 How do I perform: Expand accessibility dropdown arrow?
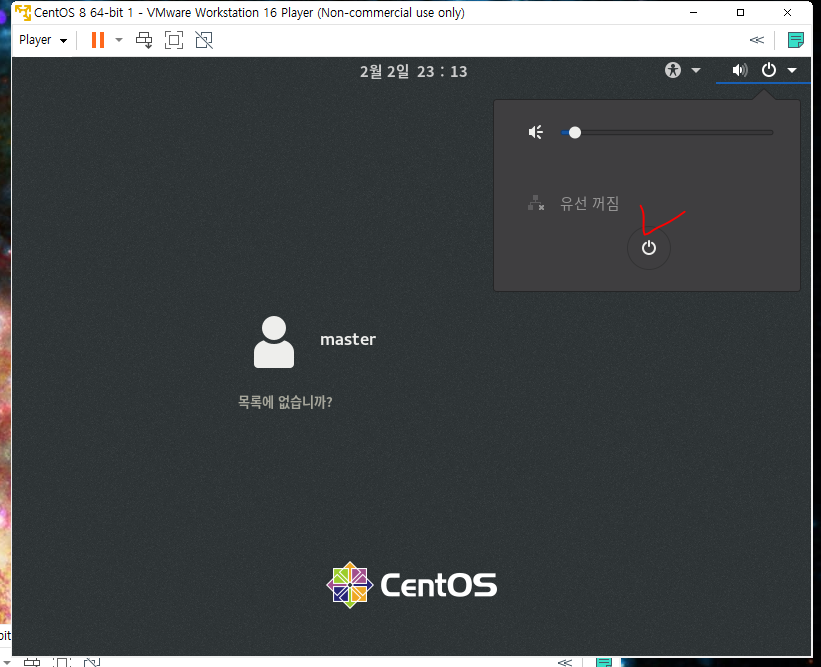[x=696, y=70]
